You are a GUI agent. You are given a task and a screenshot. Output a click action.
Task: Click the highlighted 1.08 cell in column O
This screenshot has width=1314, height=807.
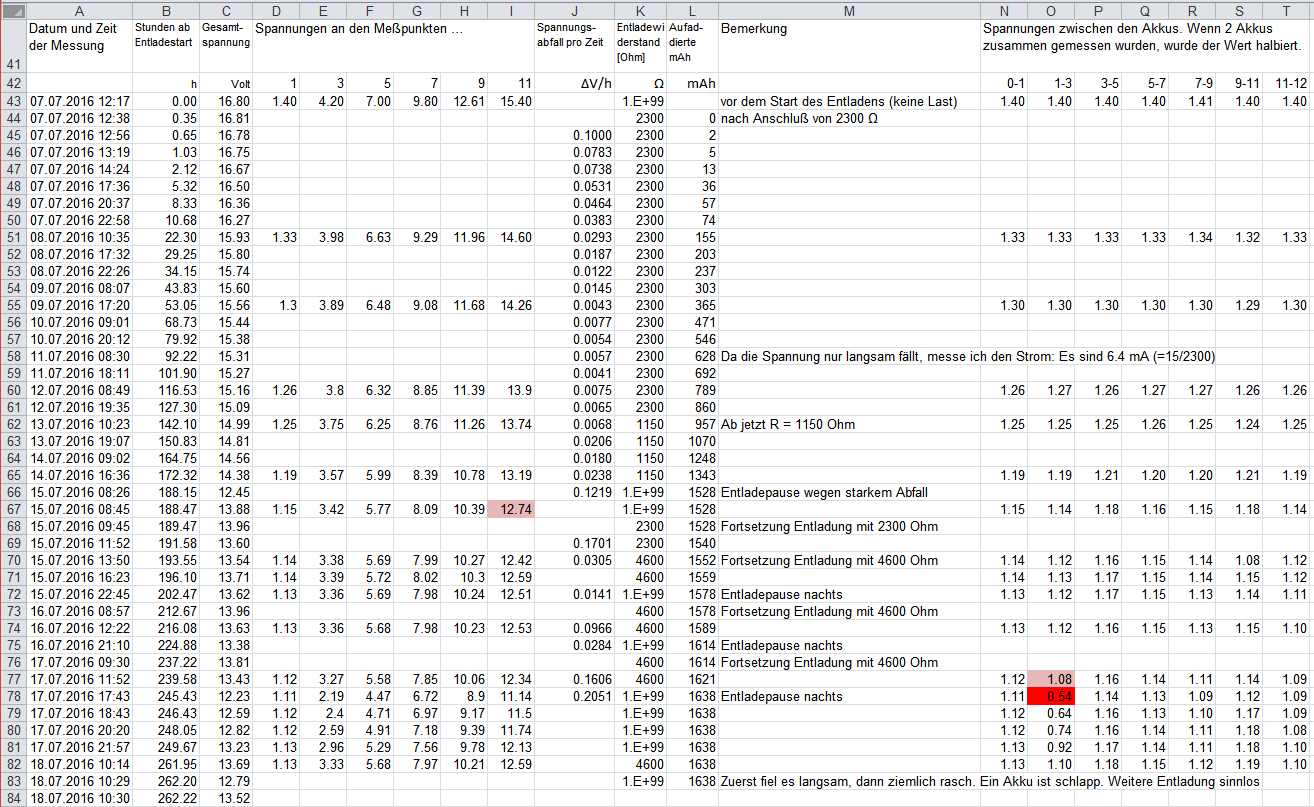coord(1050,680)
